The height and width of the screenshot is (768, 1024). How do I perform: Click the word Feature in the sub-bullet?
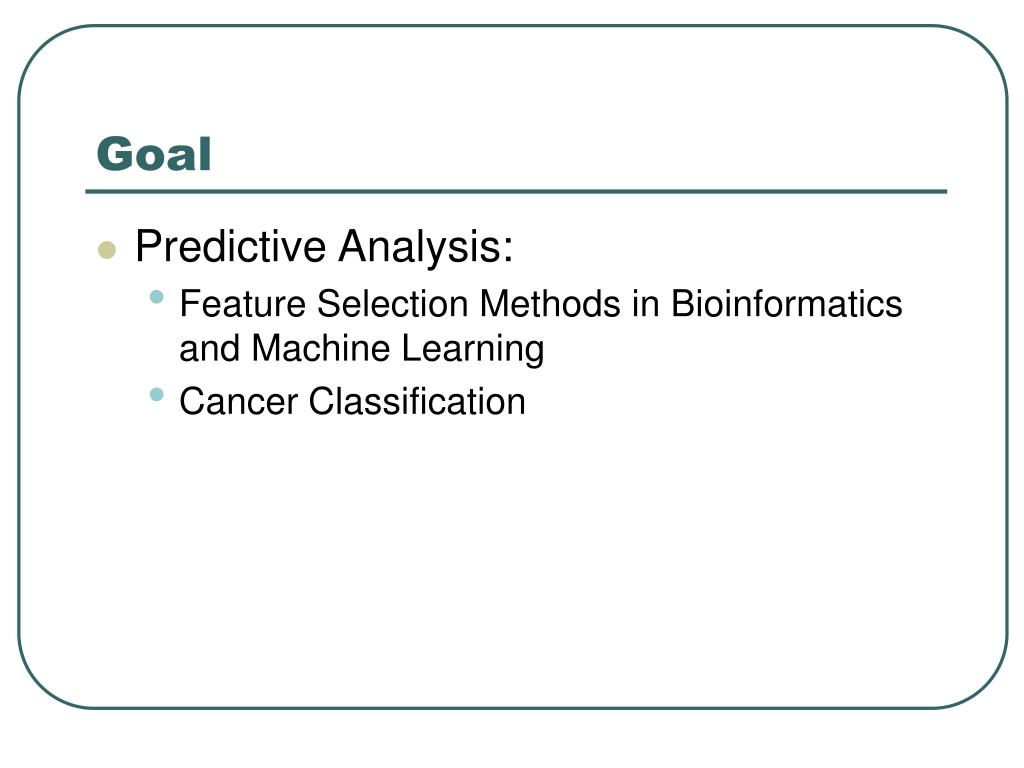(x=242, y=304)
